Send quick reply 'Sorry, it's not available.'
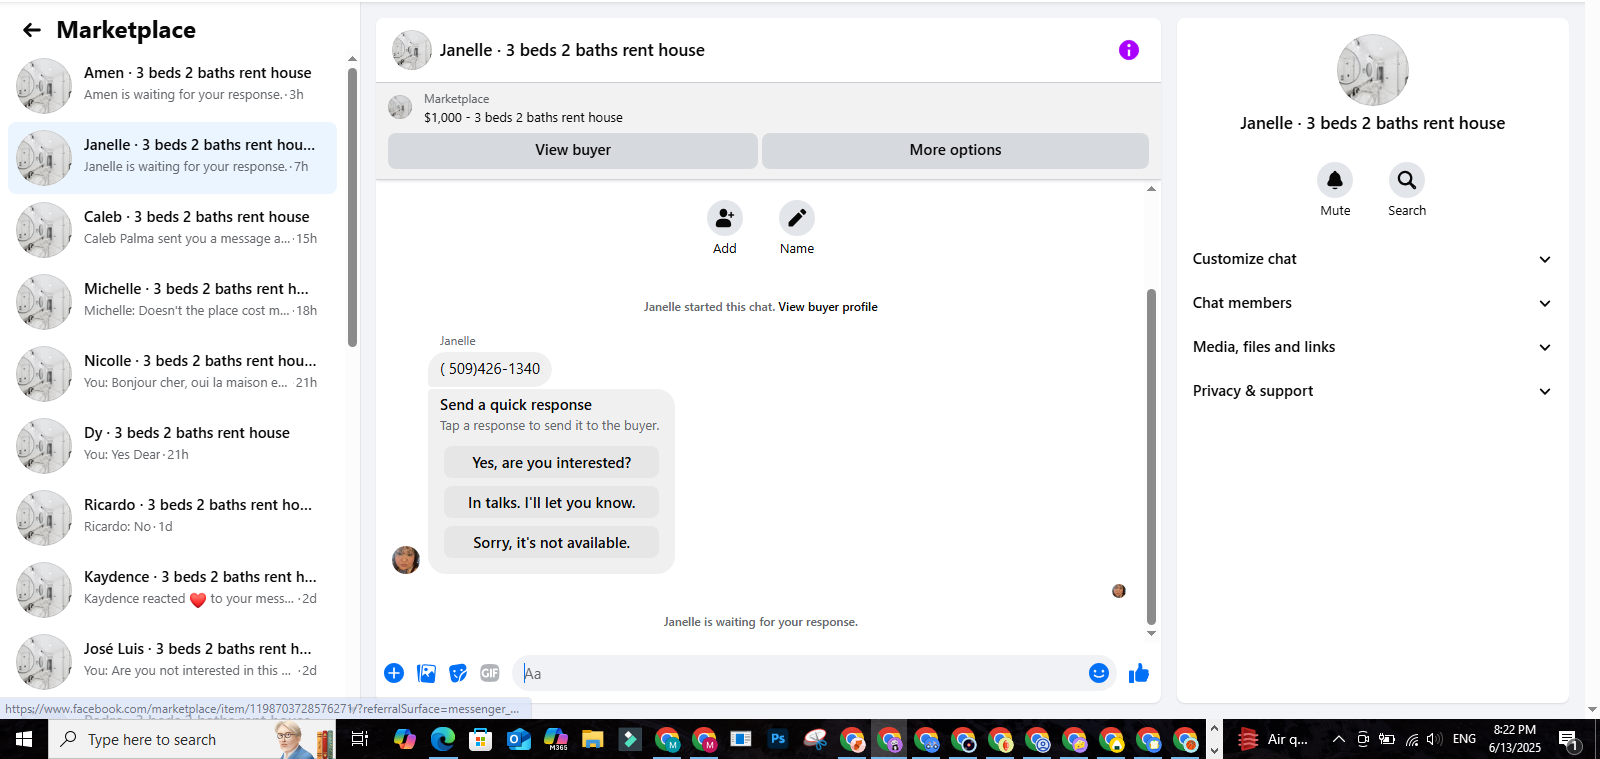Image resolution: width=1600 pixels, height=759 pixels. point(551,543)
